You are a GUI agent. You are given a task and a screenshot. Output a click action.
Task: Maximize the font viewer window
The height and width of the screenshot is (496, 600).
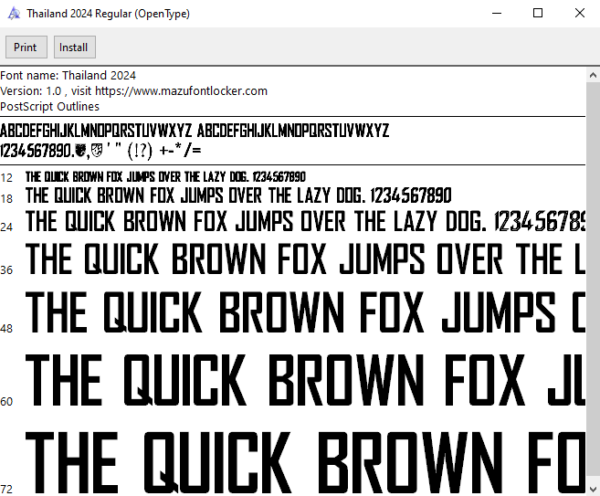tap(538, 13)
